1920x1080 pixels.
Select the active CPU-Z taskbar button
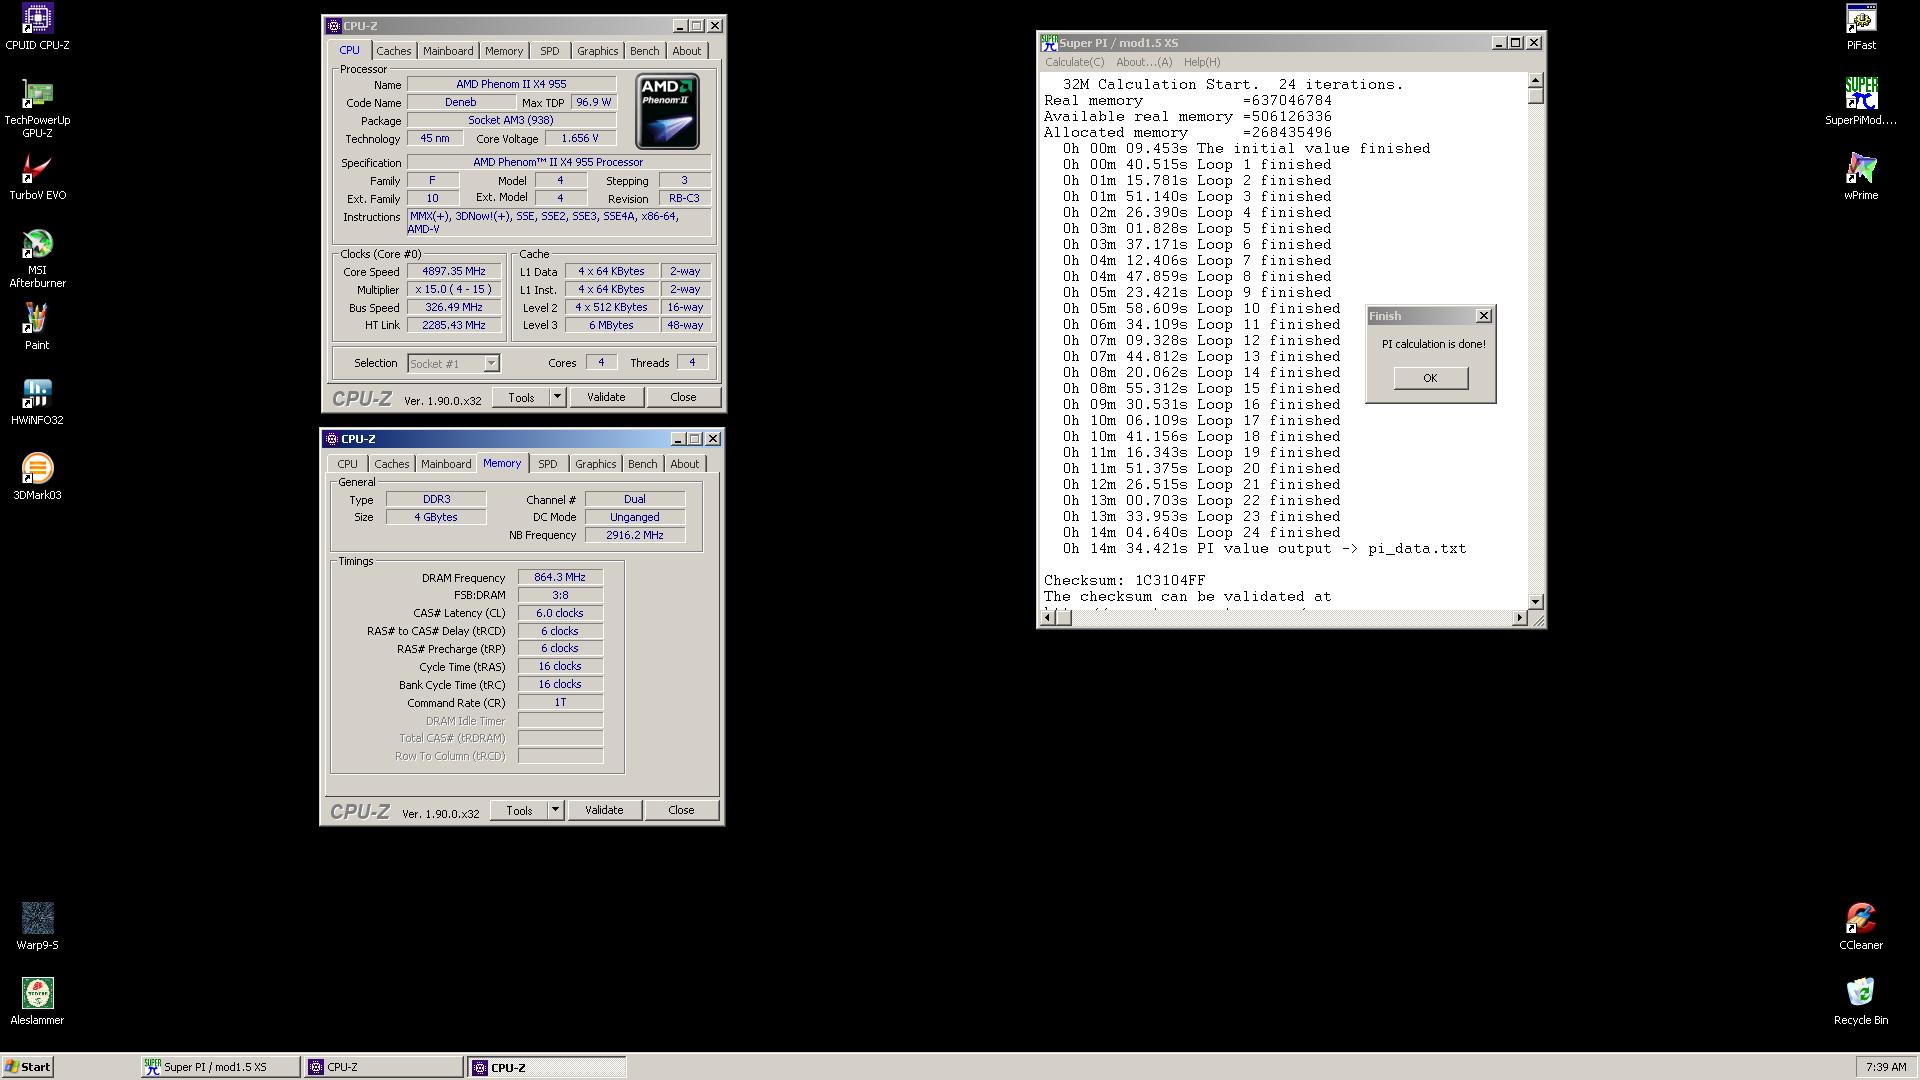(547, 1067)
